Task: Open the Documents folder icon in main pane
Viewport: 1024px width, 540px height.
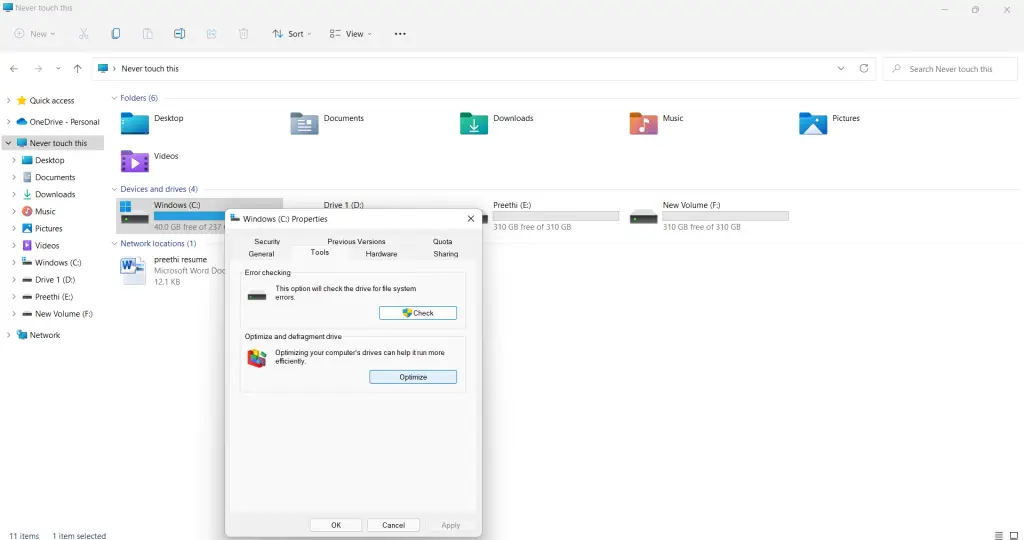Action: (x=304, y=123)
